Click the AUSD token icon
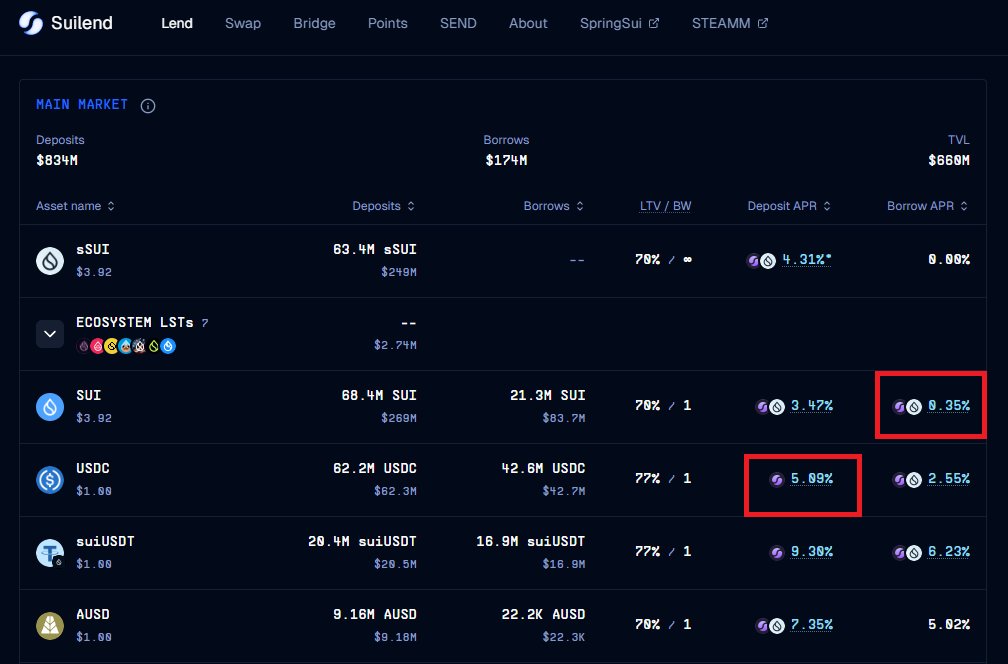1008x664 pixels. [x=50, y=625]
